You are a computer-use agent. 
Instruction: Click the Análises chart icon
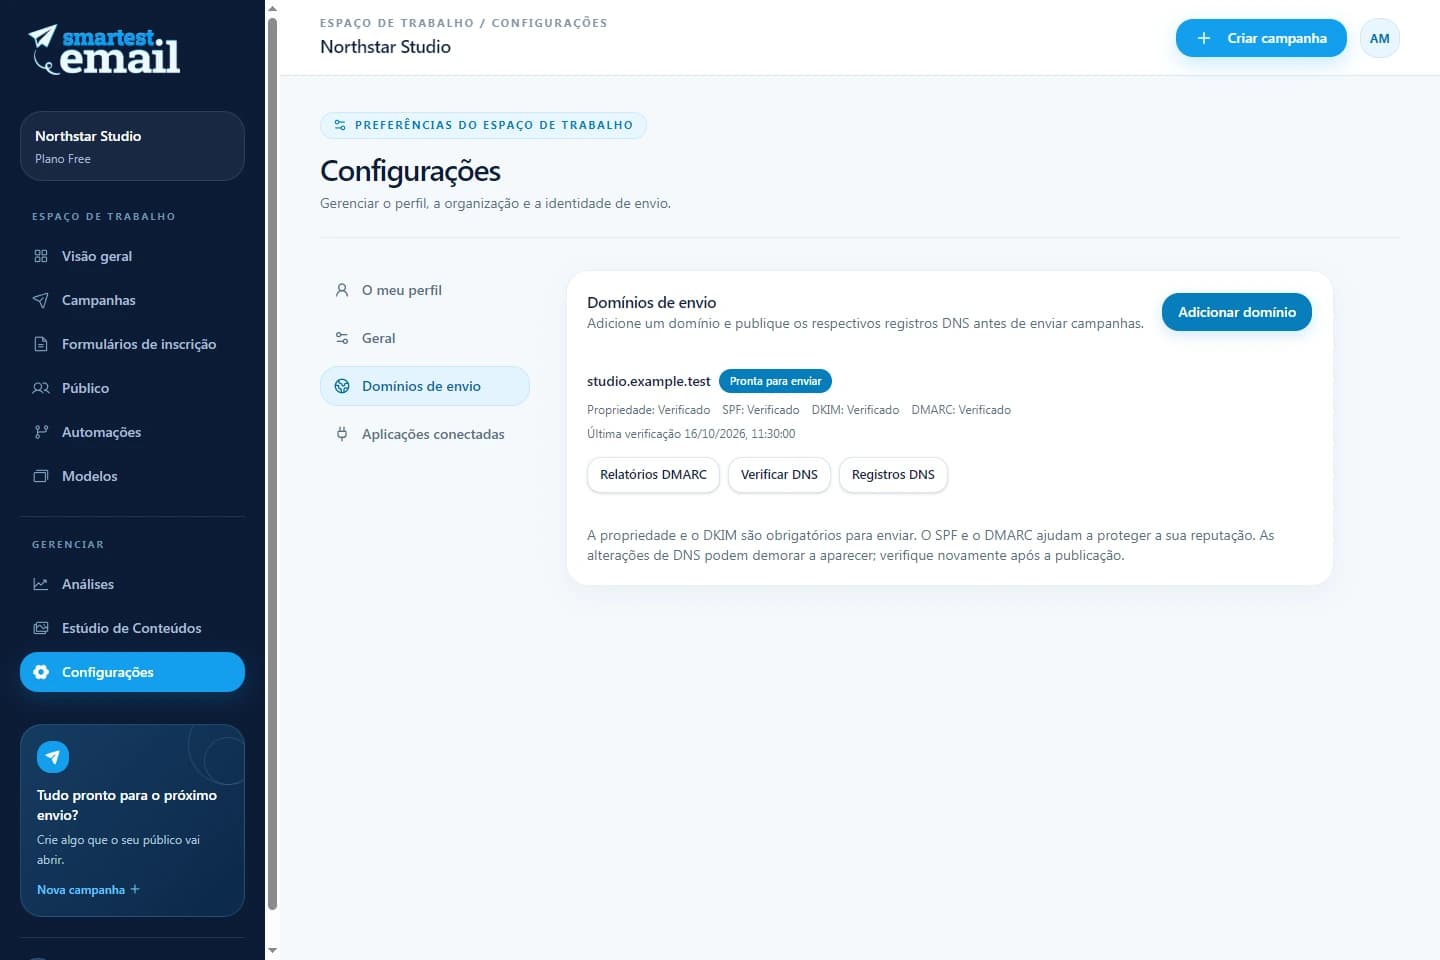click(41, 584)
